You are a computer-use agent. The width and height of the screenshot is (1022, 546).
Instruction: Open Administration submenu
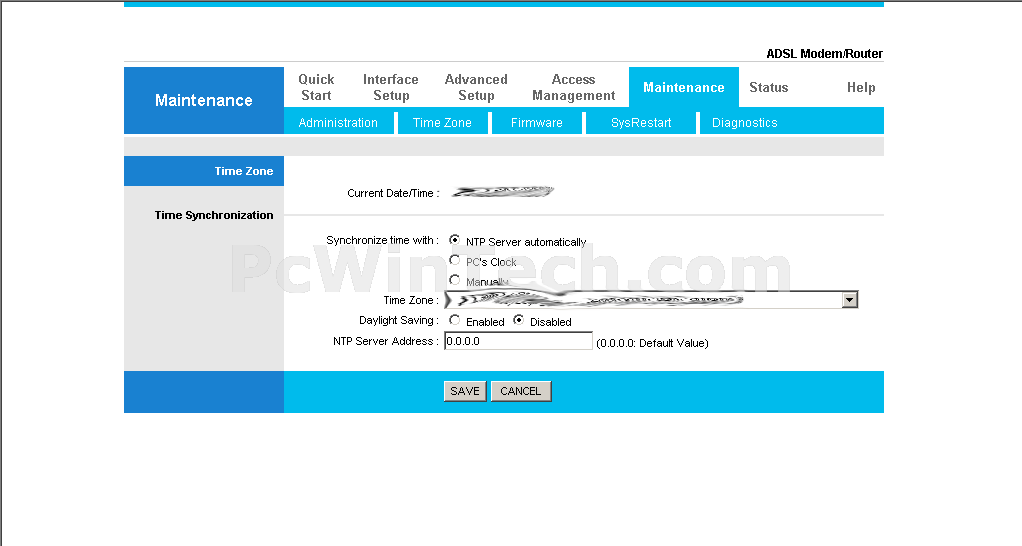click(338, 122)
